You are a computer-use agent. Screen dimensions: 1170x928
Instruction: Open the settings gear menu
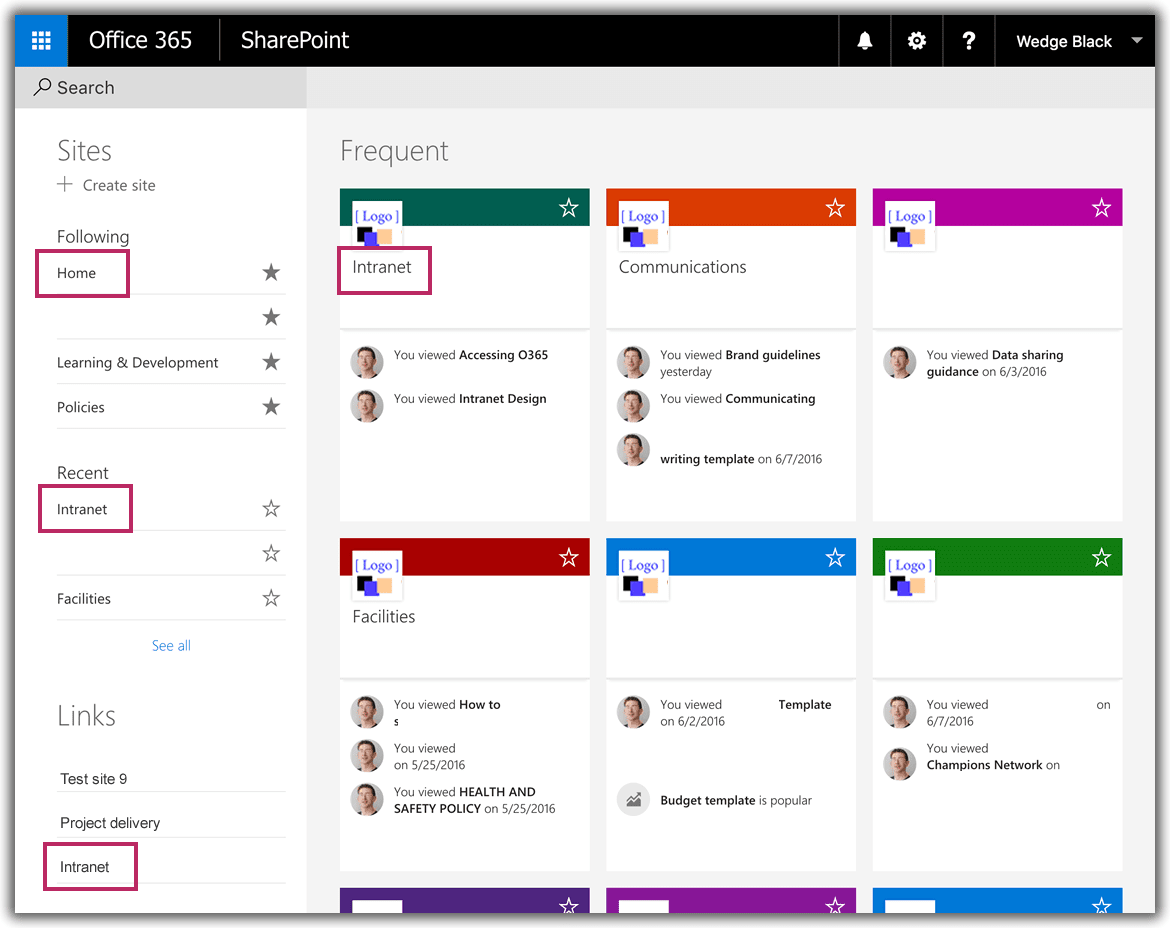pyautogui.click(x=917, y=41)
